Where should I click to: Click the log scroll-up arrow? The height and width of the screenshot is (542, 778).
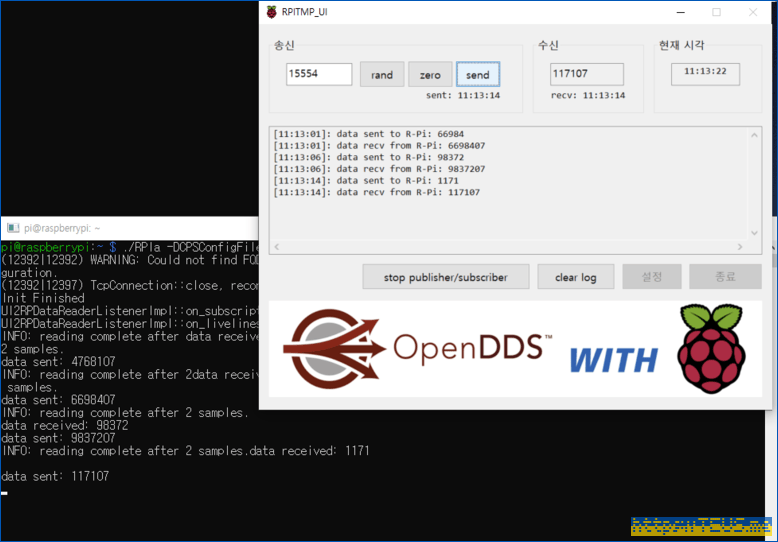click(754, 135)
